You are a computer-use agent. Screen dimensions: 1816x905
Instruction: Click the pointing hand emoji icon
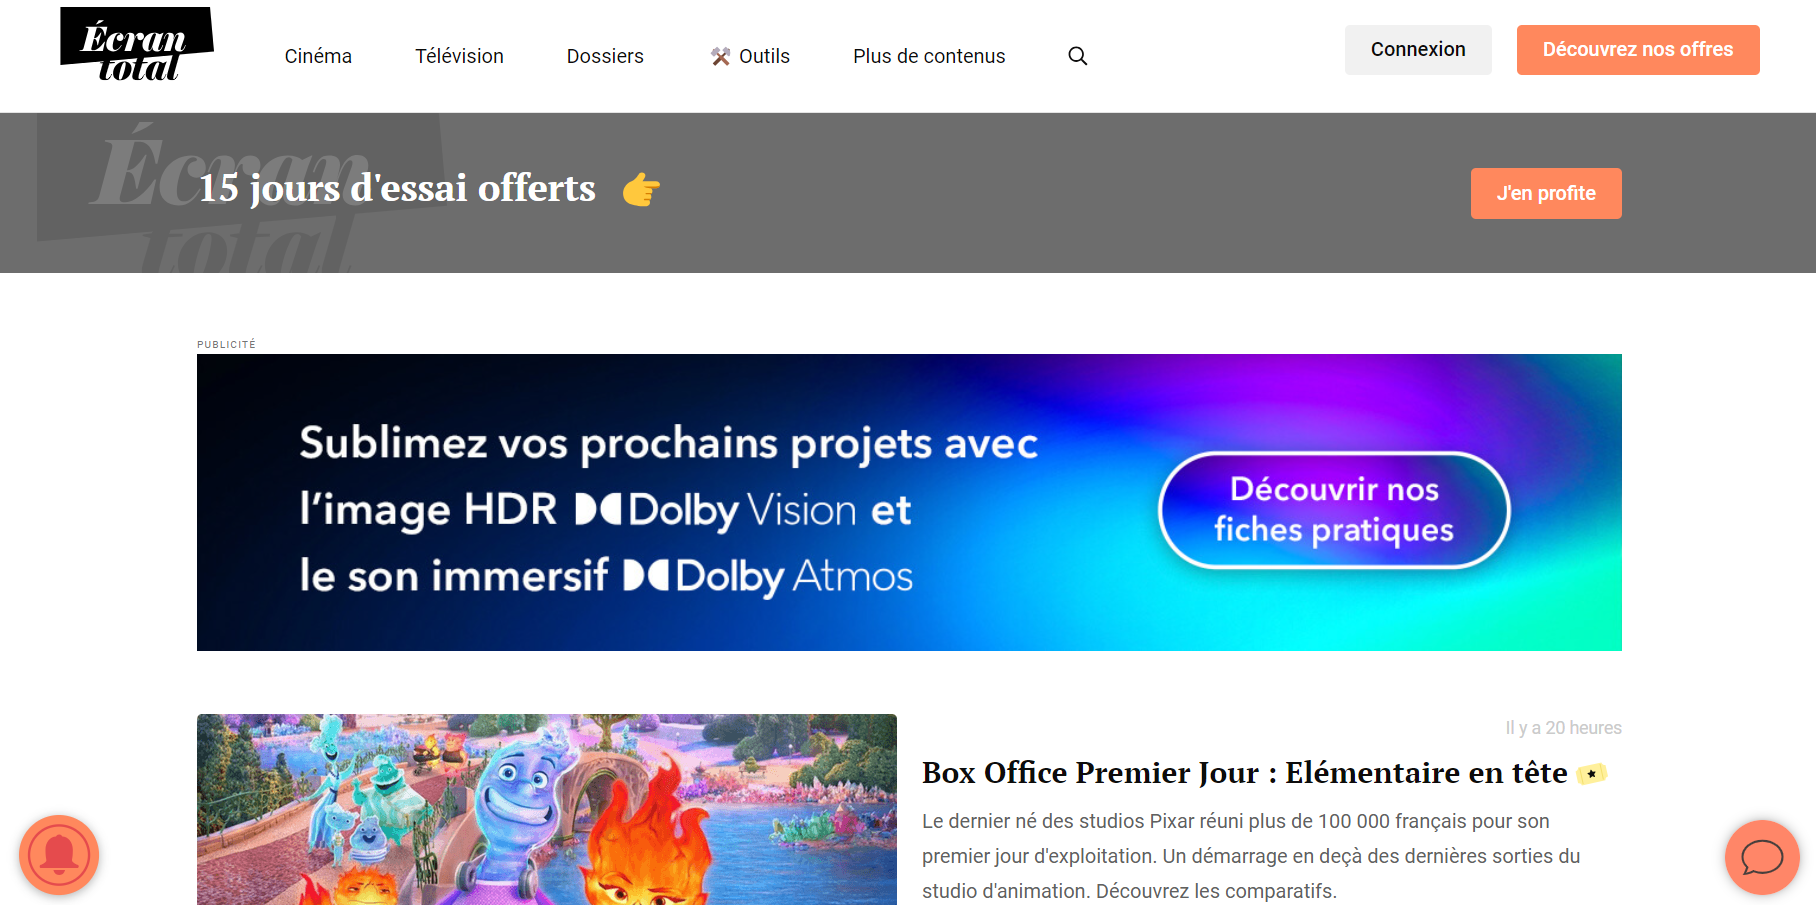(641, 189)
